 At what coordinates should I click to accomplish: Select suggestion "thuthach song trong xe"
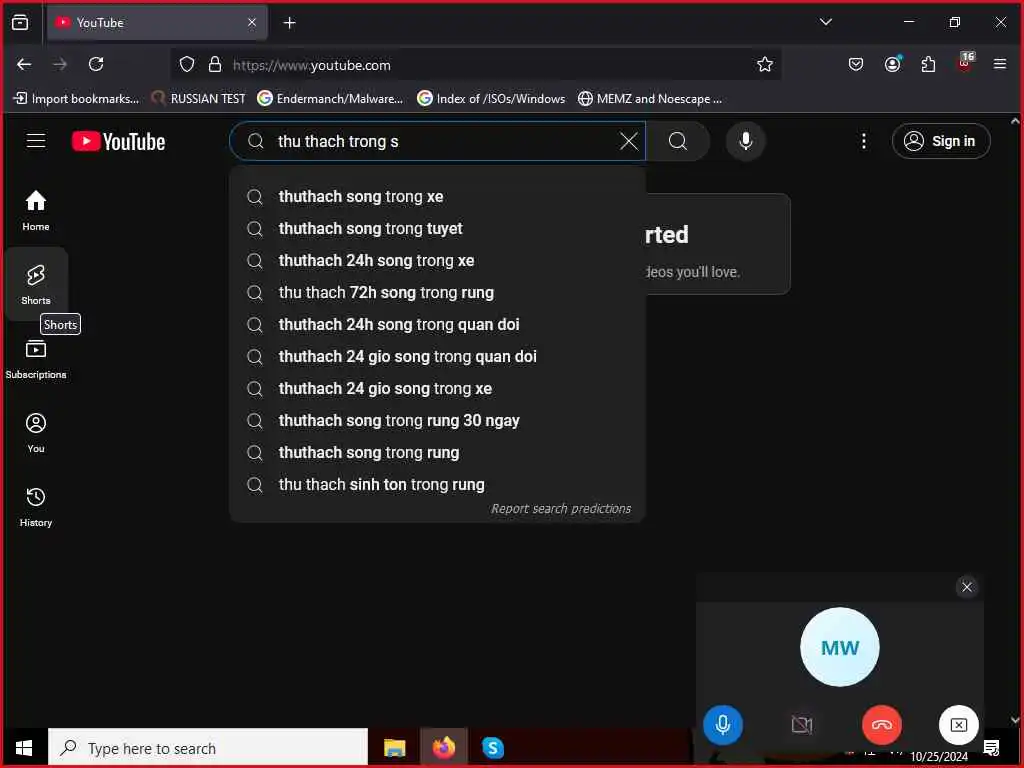[437, 197]
